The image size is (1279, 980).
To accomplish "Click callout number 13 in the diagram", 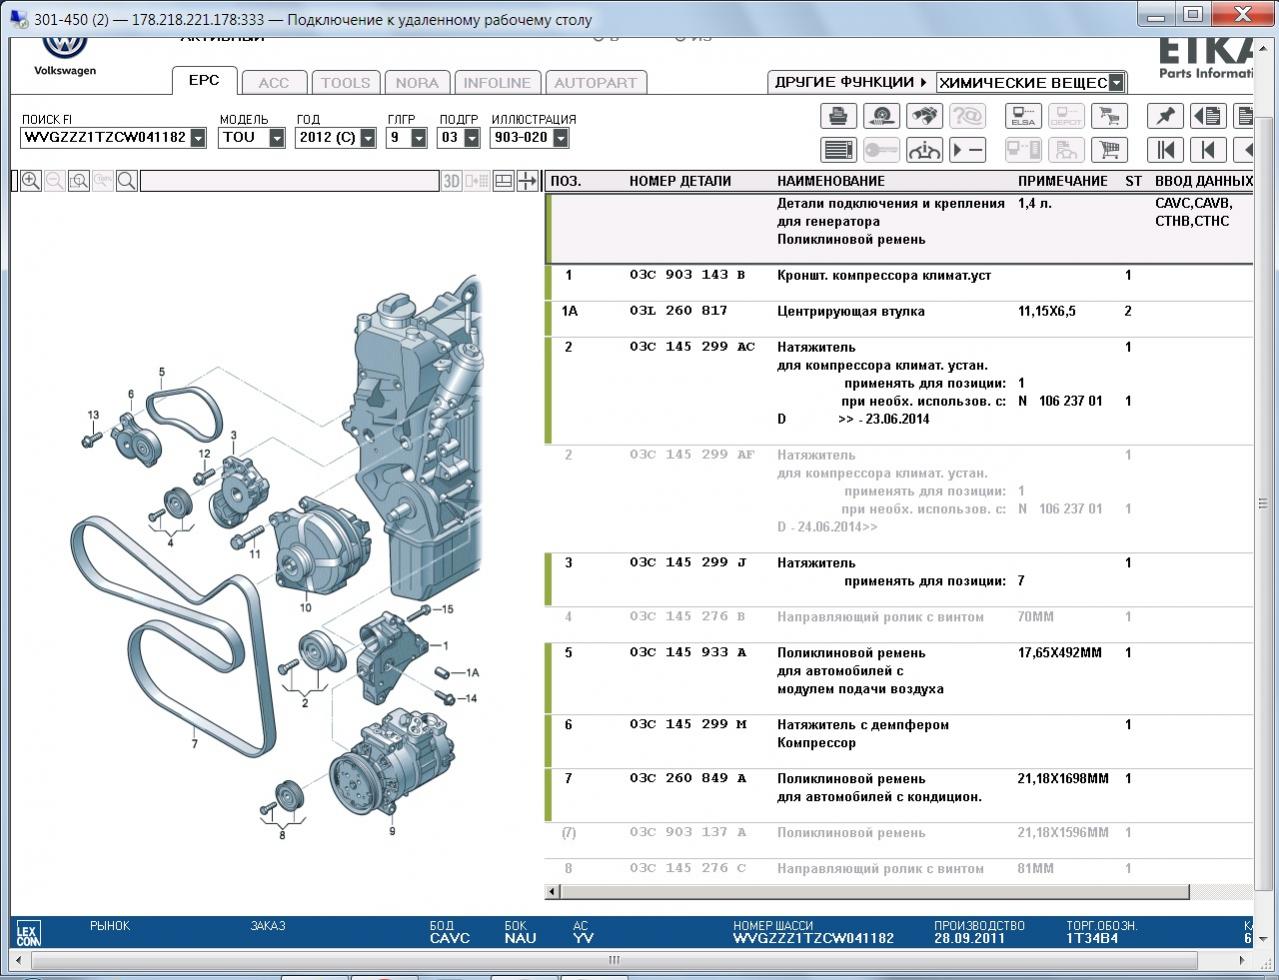I will [93, 415].
